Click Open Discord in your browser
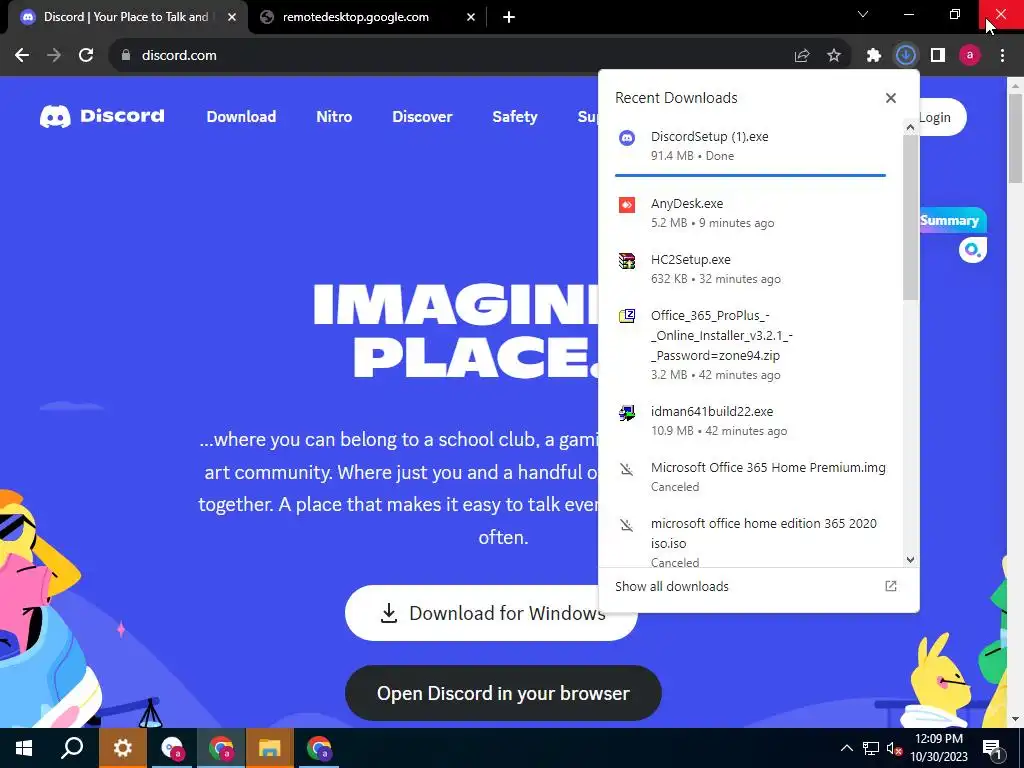Screen dimensions: 1024x768 pyautogui.click(x=503, y=693)
